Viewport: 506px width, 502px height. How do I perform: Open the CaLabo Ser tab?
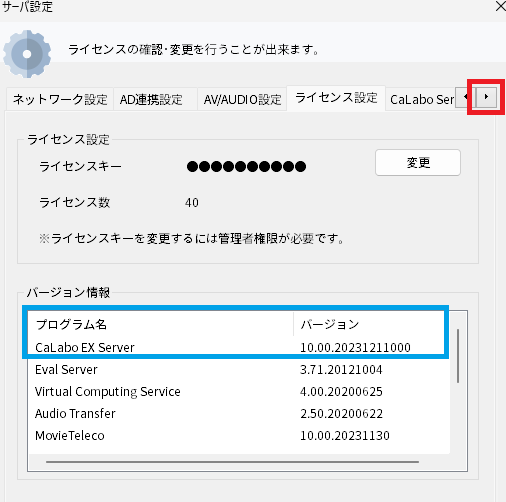click(421, 99)
